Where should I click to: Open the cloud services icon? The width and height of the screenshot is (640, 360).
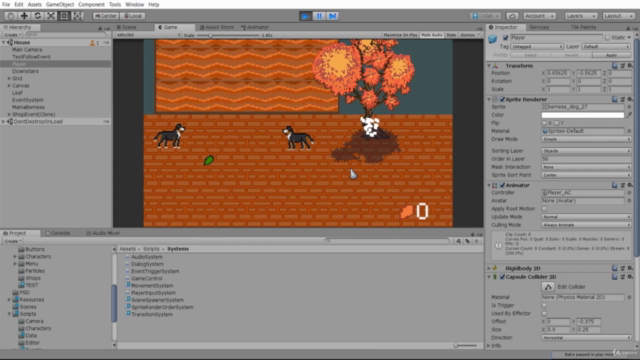click(x=512, y=16)
